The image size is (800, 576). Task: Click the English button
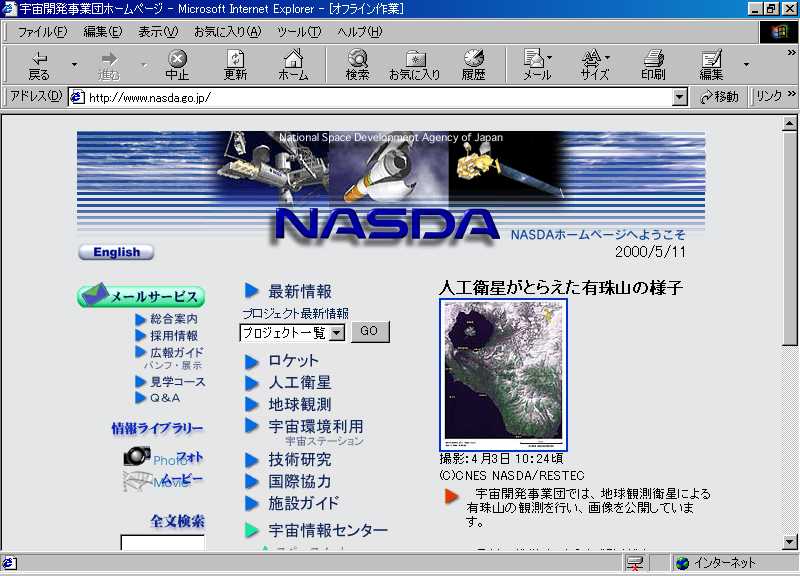pos(116,252)
